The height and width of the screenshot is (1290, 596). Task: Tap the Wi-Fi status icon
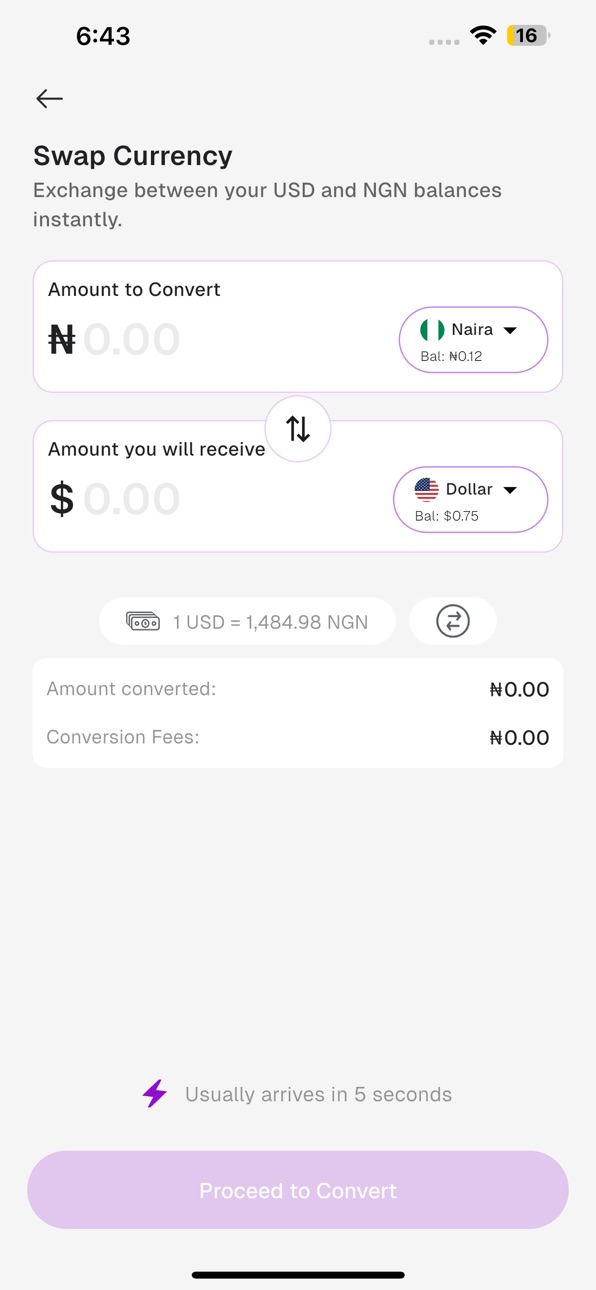[484, 36]
